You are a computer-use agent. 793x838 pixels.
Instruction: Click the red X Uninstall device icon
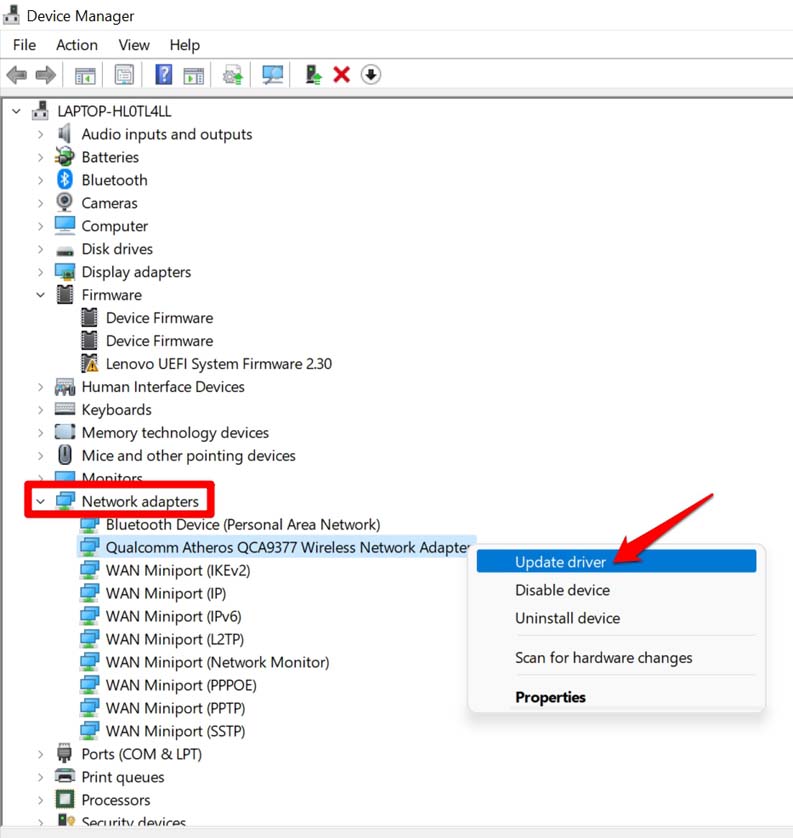pos(341,74)
